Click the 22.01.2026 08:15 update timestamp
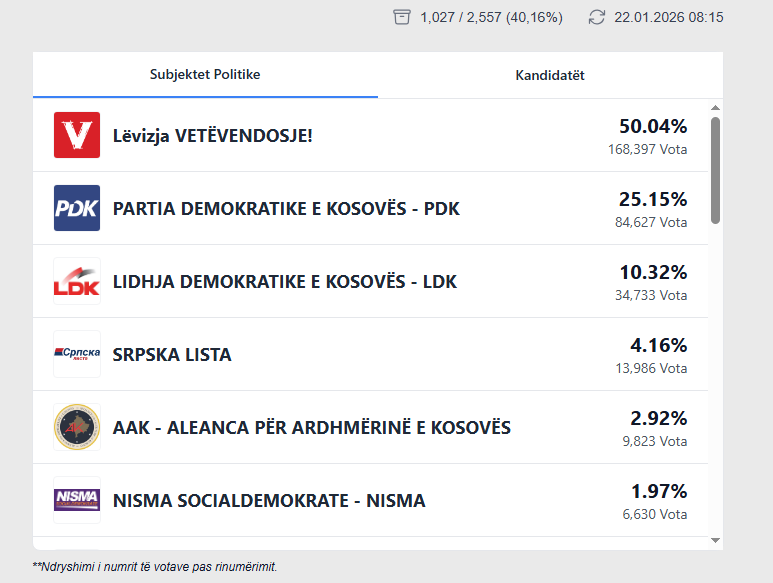This screenshot has height=583, width=773. 668,17
